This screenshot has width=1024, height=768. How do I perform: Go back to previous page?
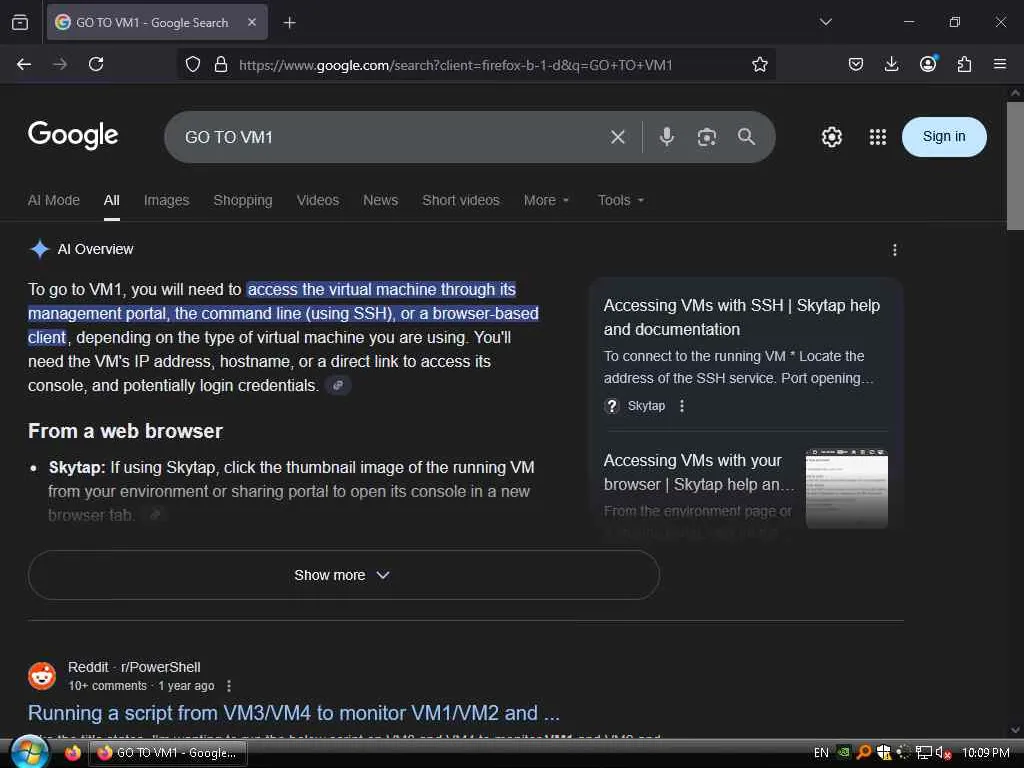(24, 64)
